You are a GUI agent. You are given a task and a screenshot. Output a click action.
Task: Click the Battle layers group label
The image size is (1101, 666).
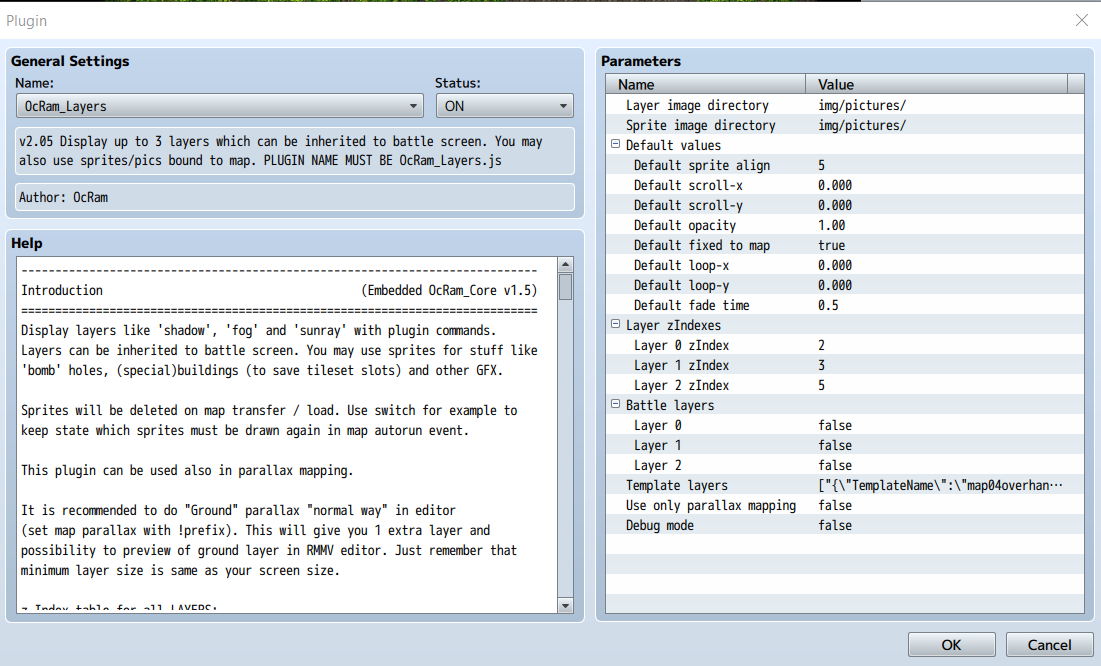pos(670,405)
